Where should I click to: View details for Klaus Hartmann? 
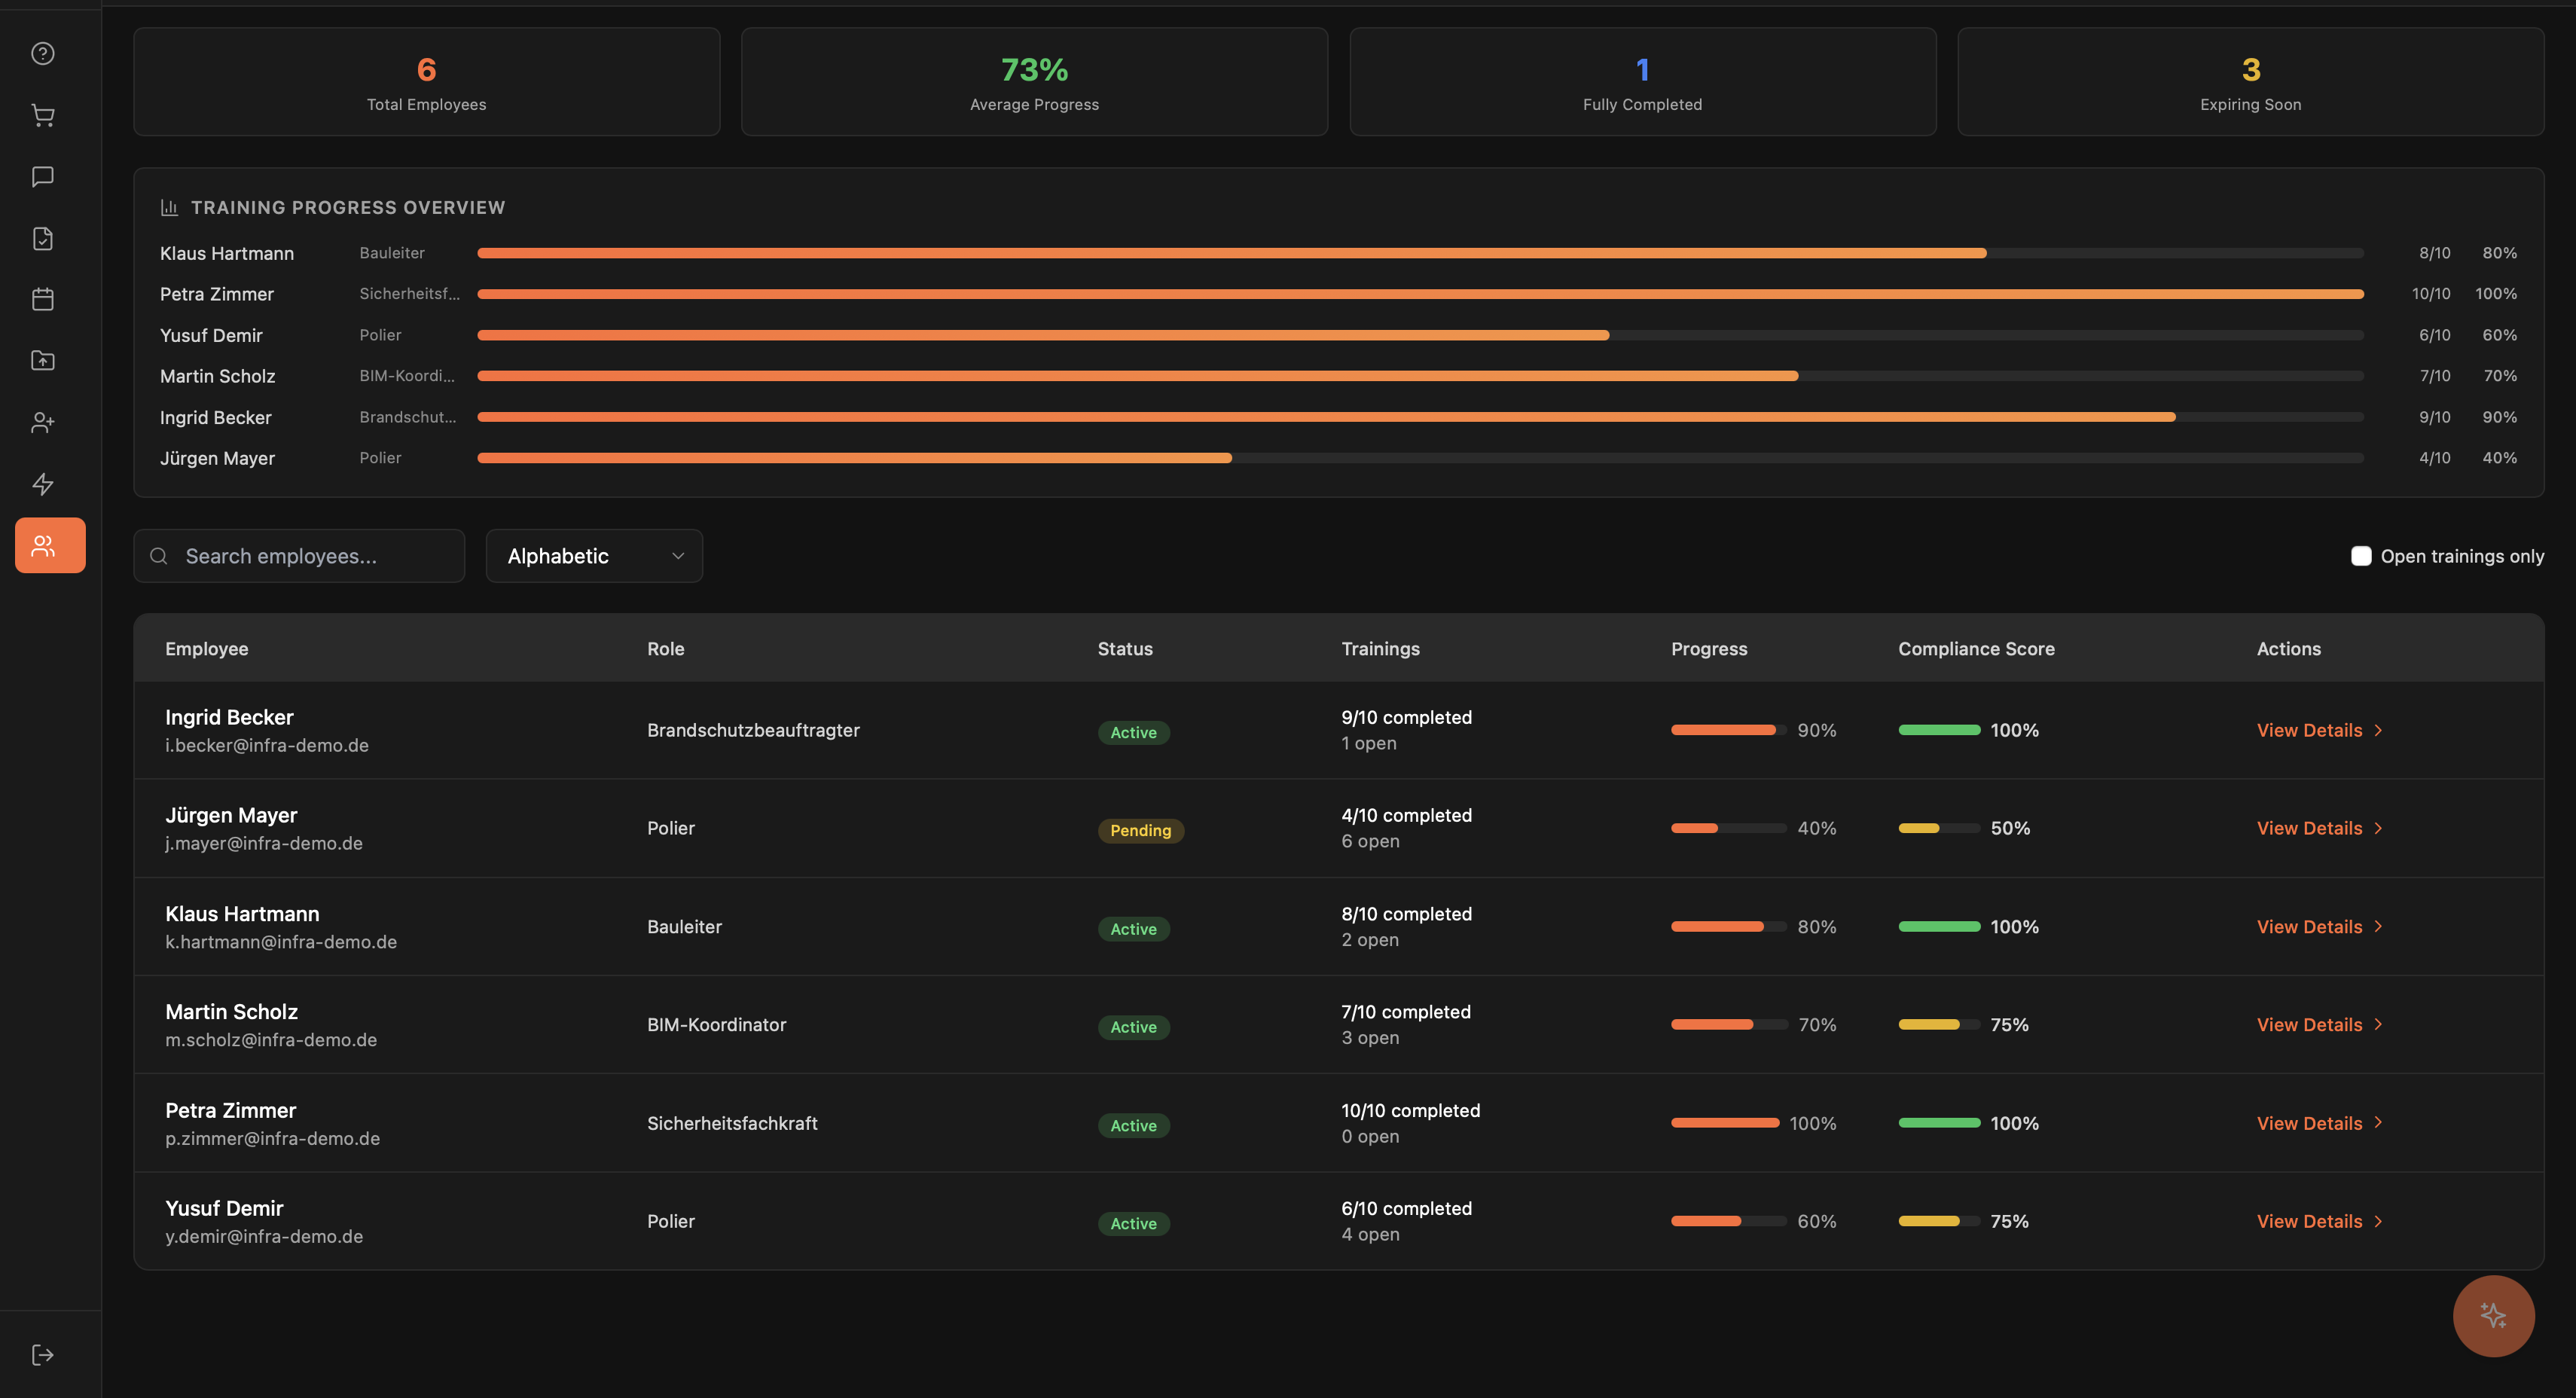pyautogui.click(x=2319, y=927)
